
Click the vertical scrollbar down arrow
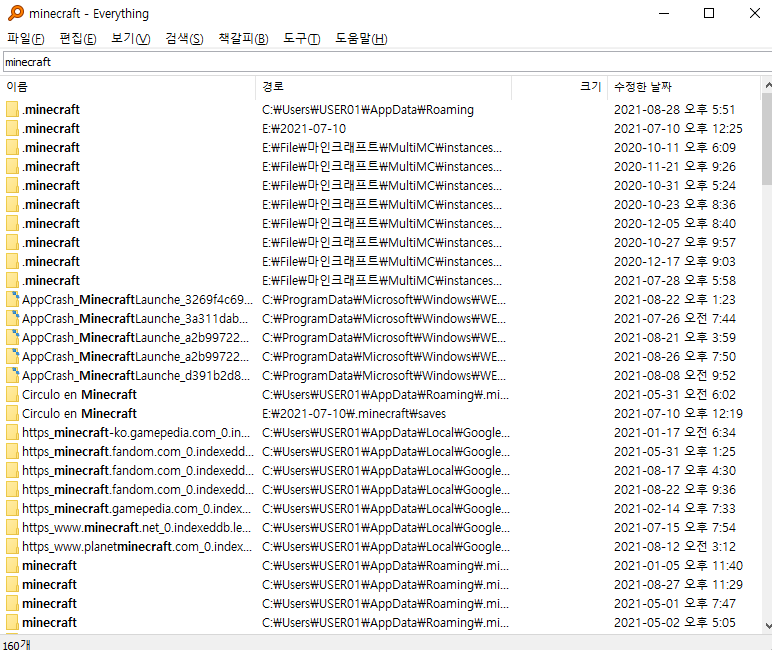(x=767, y=626)
